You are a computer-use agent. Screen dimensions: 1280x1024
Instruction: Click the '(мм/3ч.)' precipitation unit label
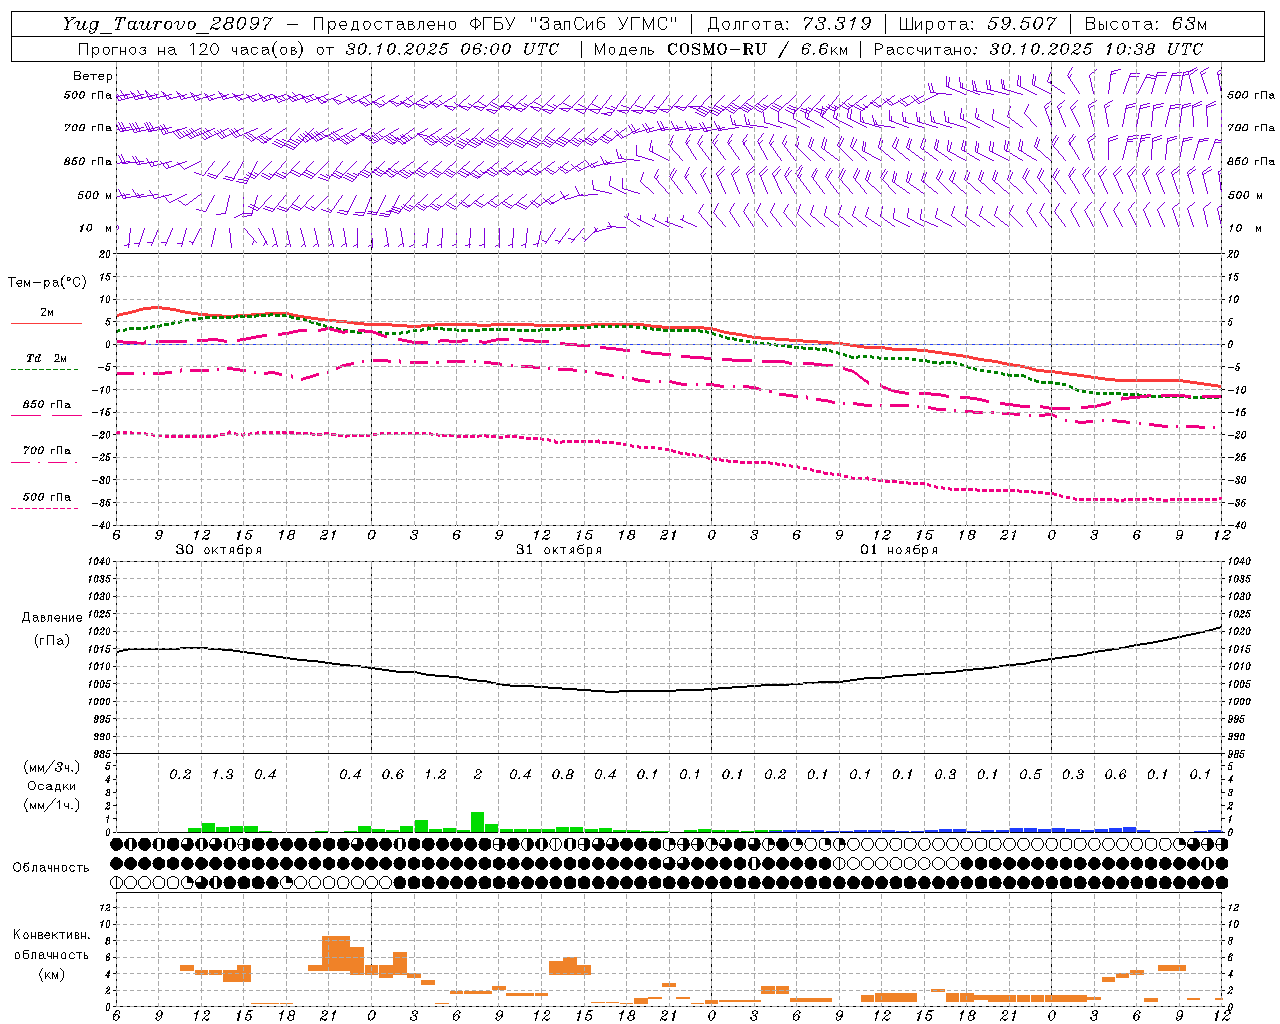[51, 768]
